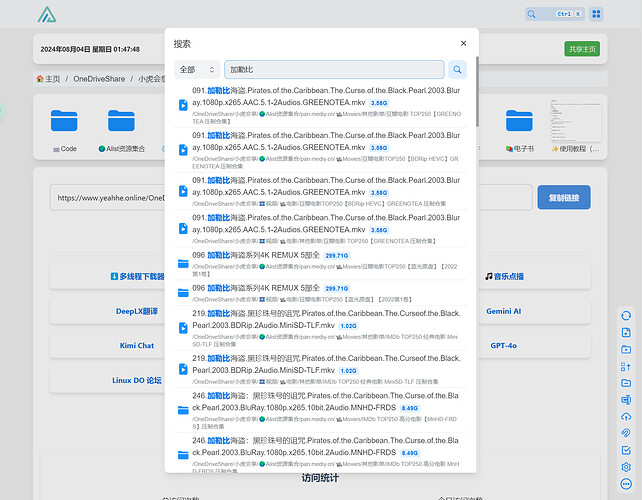Open the header search bar with Ctrl K
This screenshot has width=642, height=500.
pyautogui.click(x=555, y=14)
